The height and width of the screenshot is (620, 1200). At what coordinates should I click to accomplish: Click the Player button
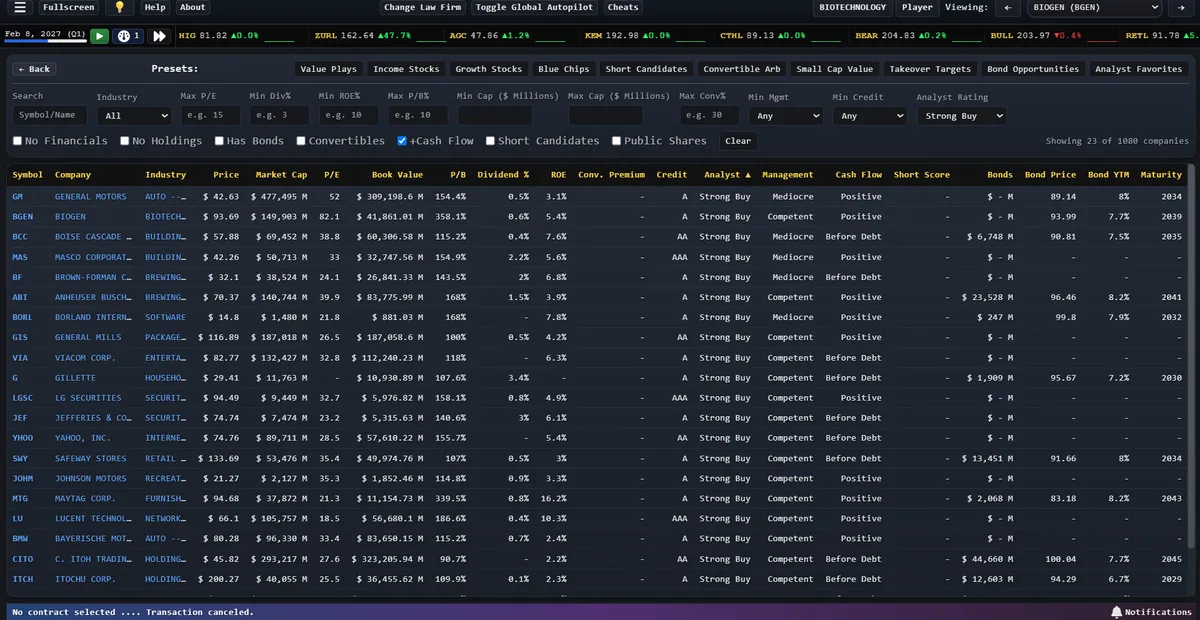click(917, 7)
